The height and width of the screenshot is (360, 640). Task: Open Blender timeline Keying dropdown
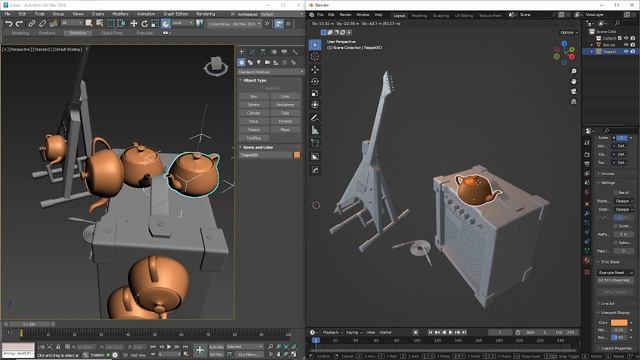point(353,332)
